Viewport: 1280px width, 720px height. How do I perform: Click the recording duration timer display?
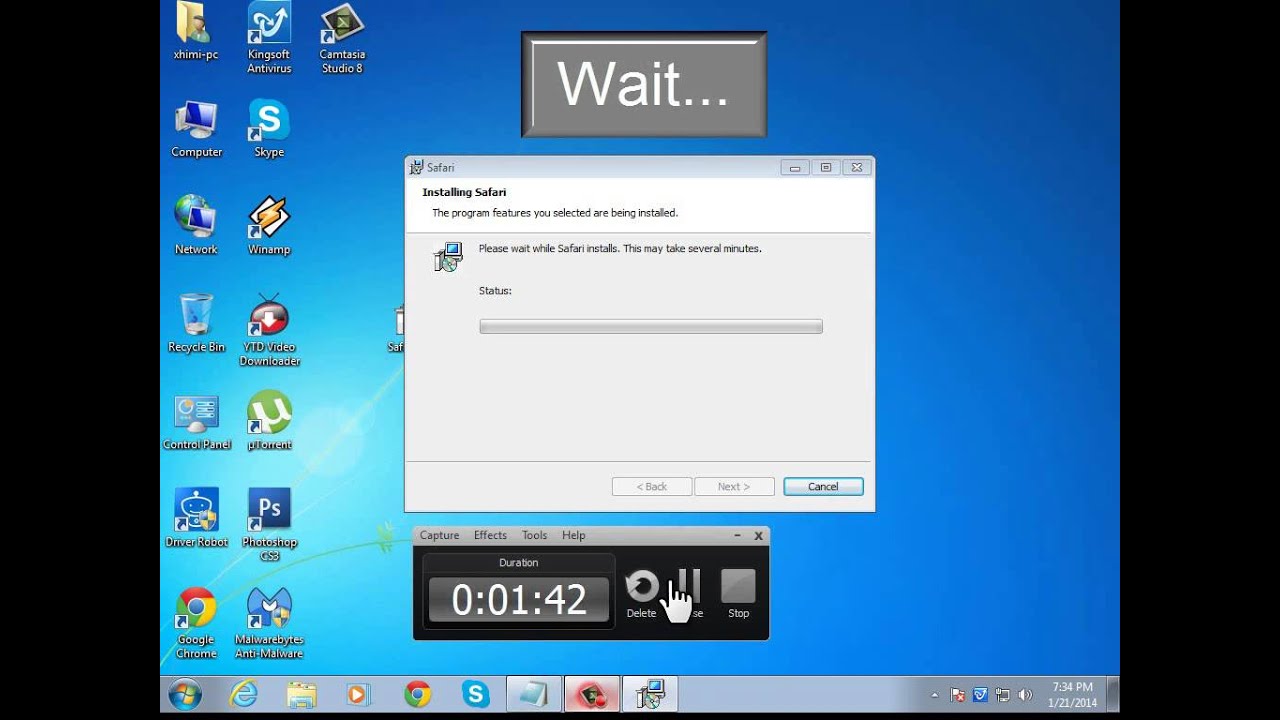[x=519, y=600]
